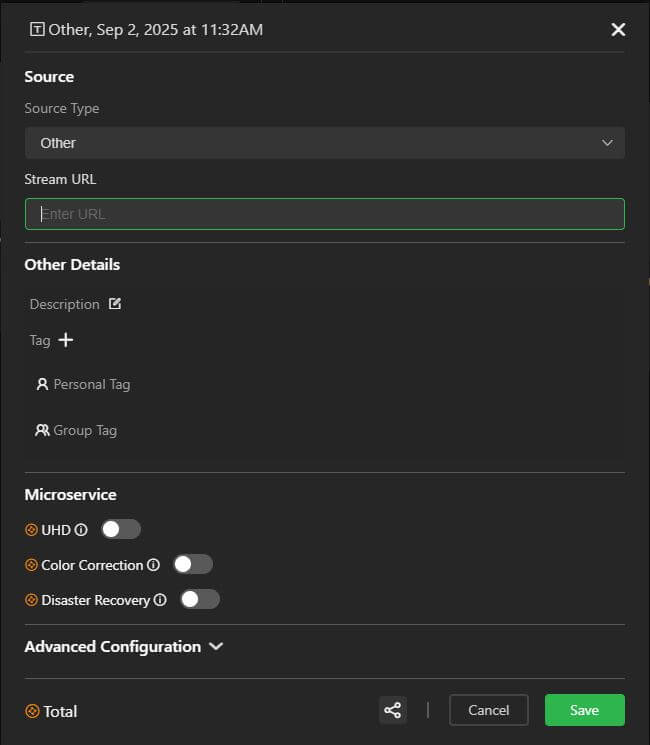Click the UHD info icon
650x745 pixels.
click(x=81, y=530)
